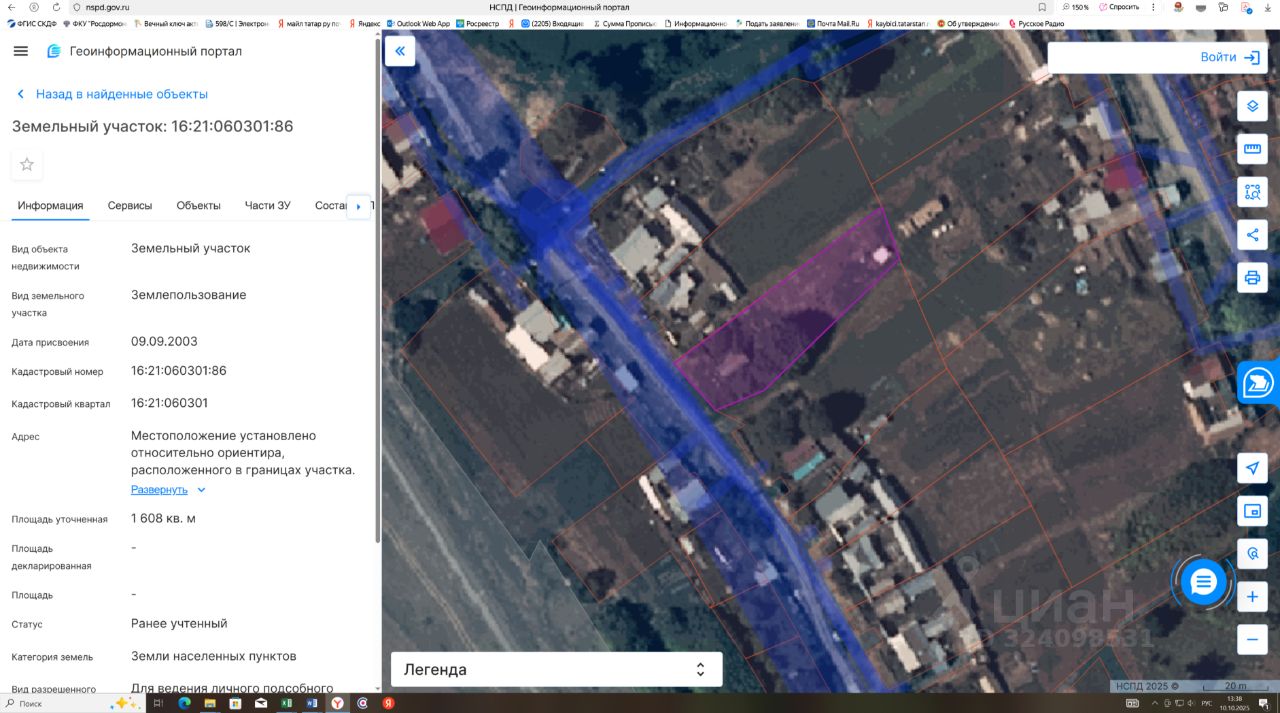The height and width of the screenshot is (713, 1280).
Task: Center map on my location arrow
Action: pyautogui.click(x=1252, y=468)
